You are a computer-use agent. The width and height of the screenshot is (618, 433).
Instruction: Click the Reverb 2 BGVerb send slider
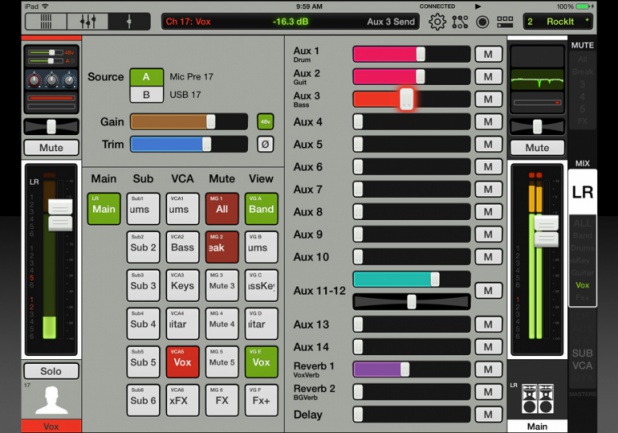(x=411, y=392)
